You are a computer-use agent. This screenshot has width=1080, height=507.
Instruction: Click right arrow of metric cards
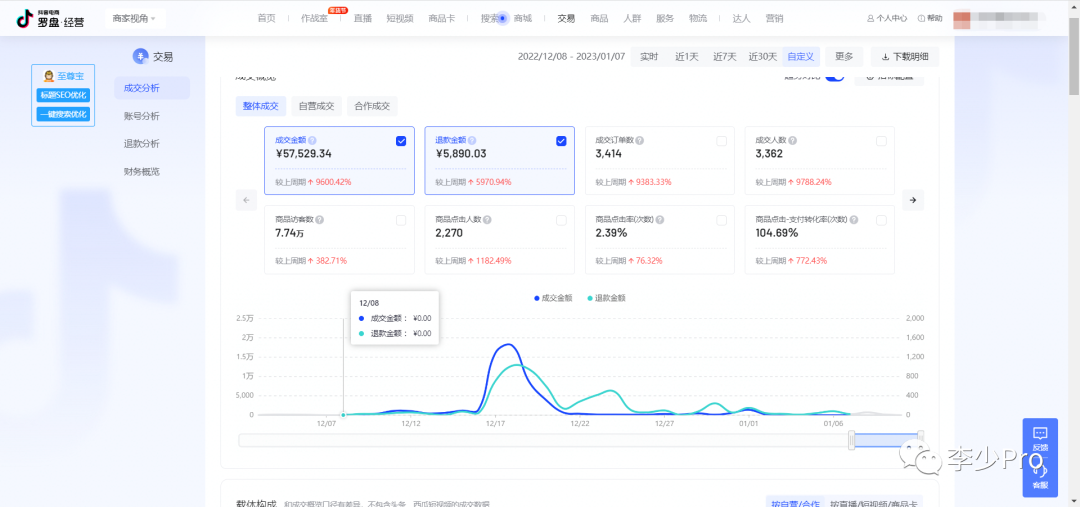click(913, 200)
